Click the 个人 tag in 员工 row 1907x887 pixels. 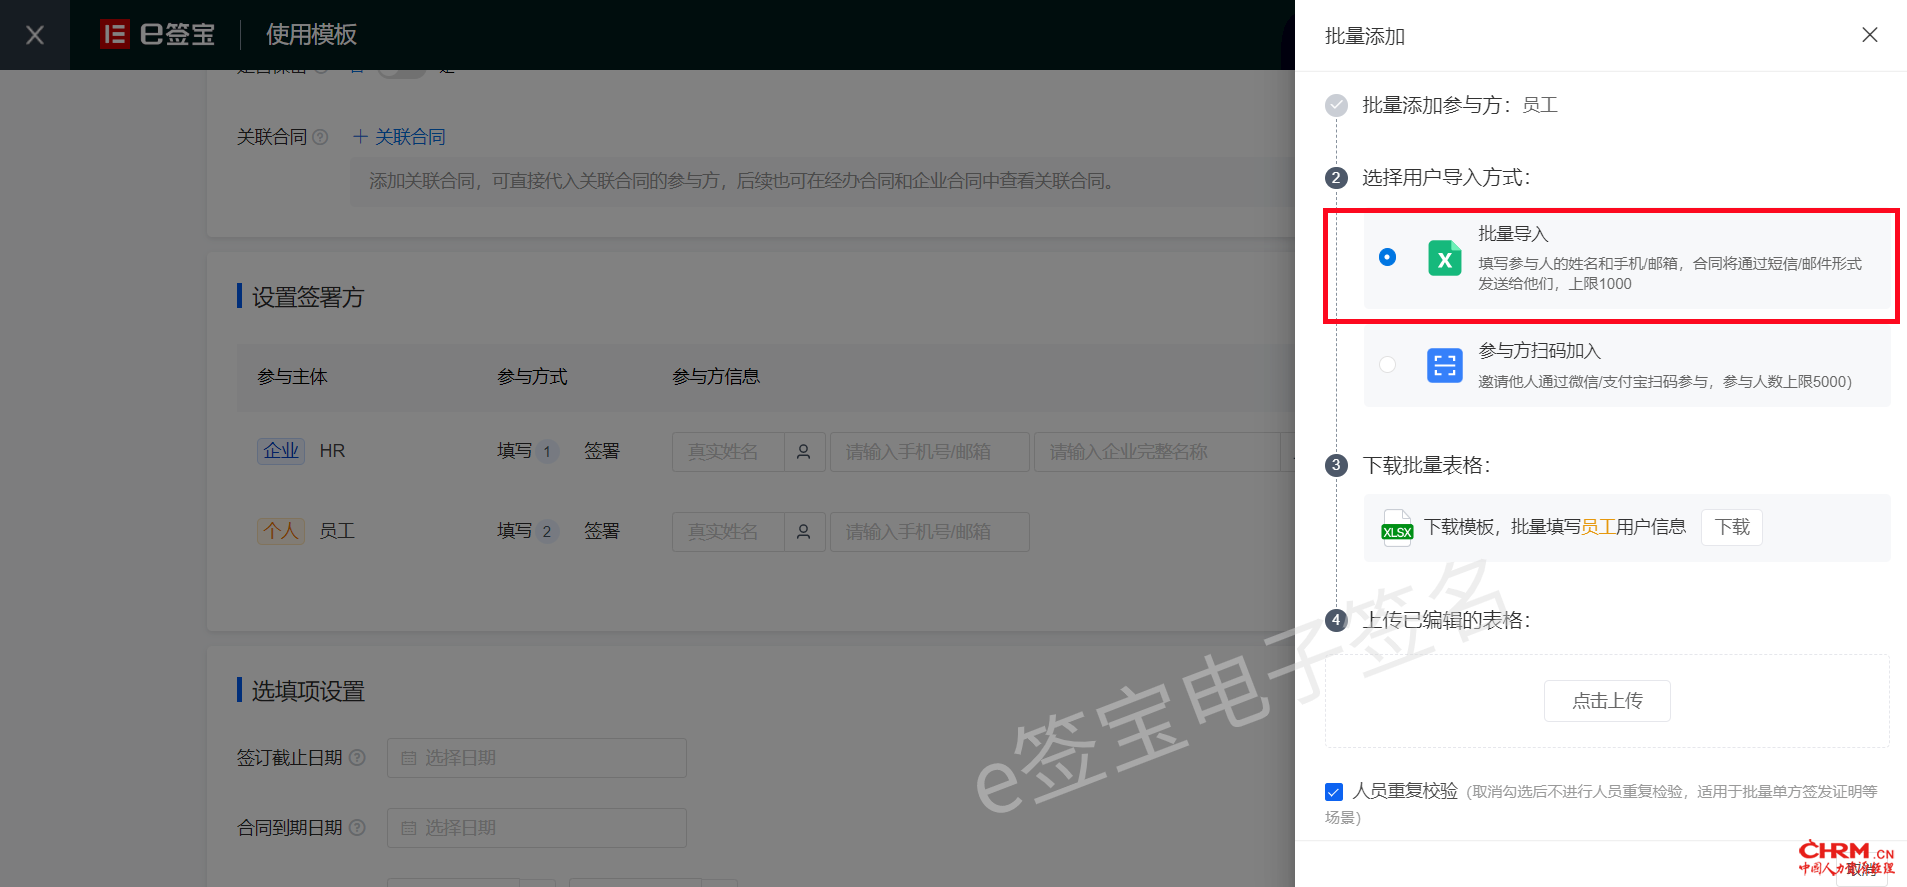pos(281,531)
